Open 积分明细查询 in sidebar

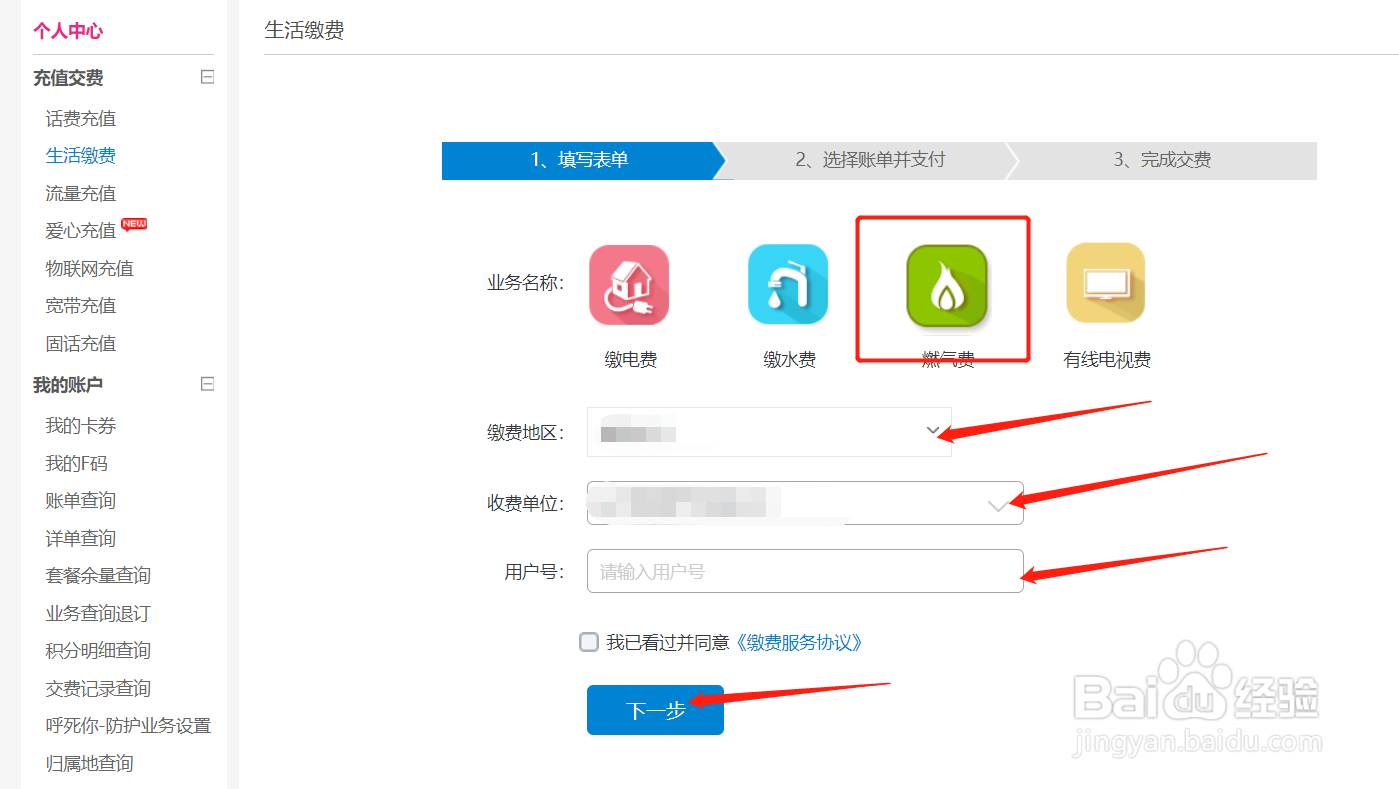pyautogui.click(x=98, y=651)
